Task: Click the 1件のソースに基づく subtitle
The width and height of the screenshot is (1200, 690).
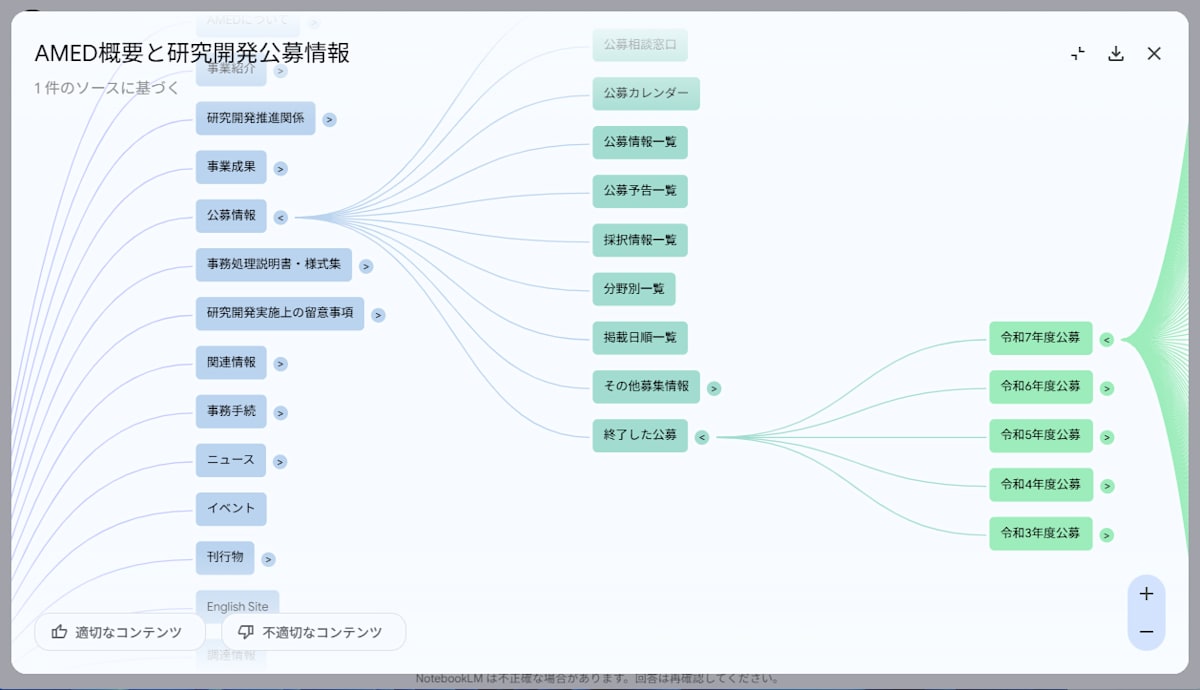Action: (x=107, y=88)
